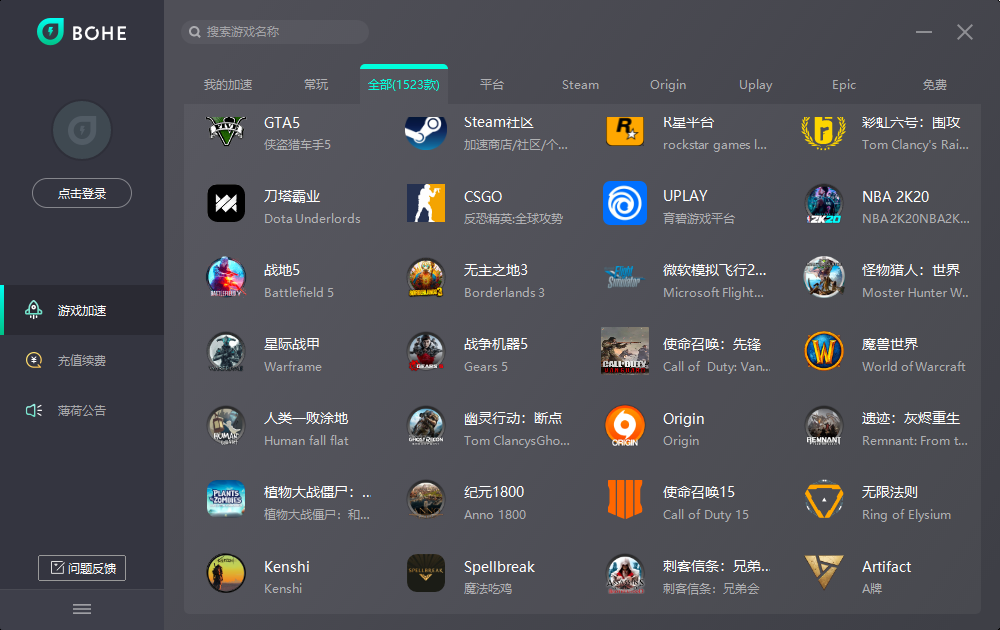Open the 刺客信条 Assassin's Creed icon
Viewport: 1000px width, 630px height.
tap(624, 574)
